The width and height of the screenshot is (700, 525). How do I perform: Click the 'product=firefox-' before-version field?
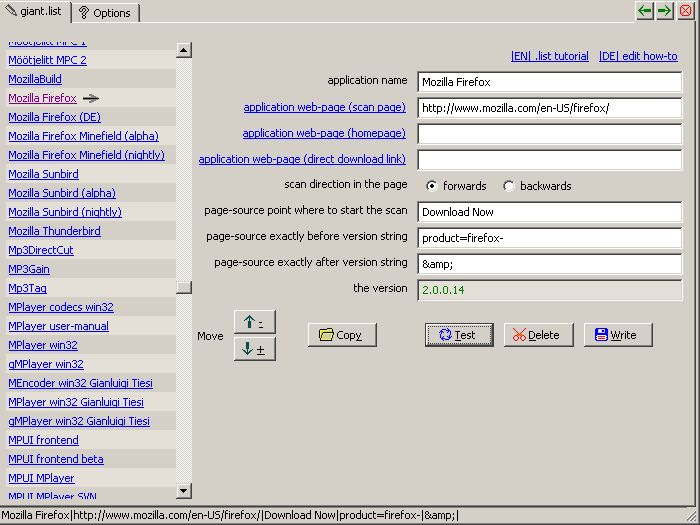pyautogui.click(x=550, y=238)
